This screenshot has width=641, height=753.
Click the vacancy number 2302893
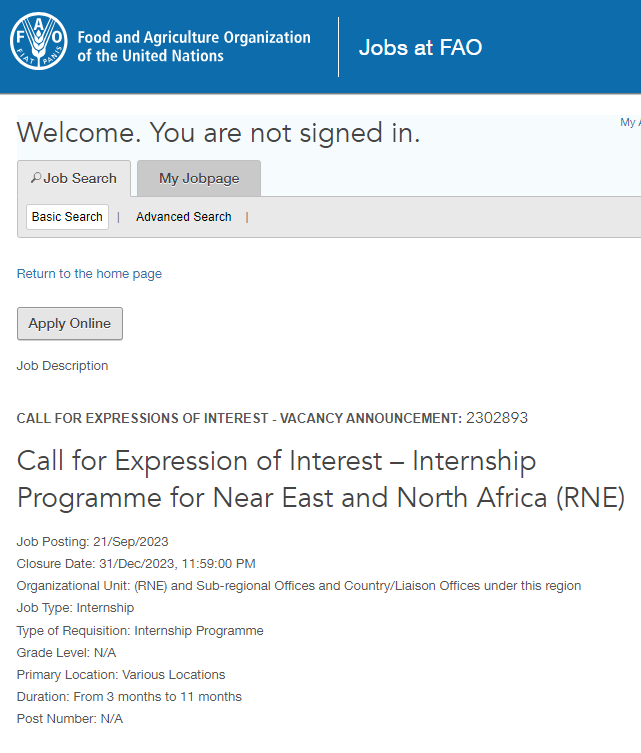tap(497, 418)
